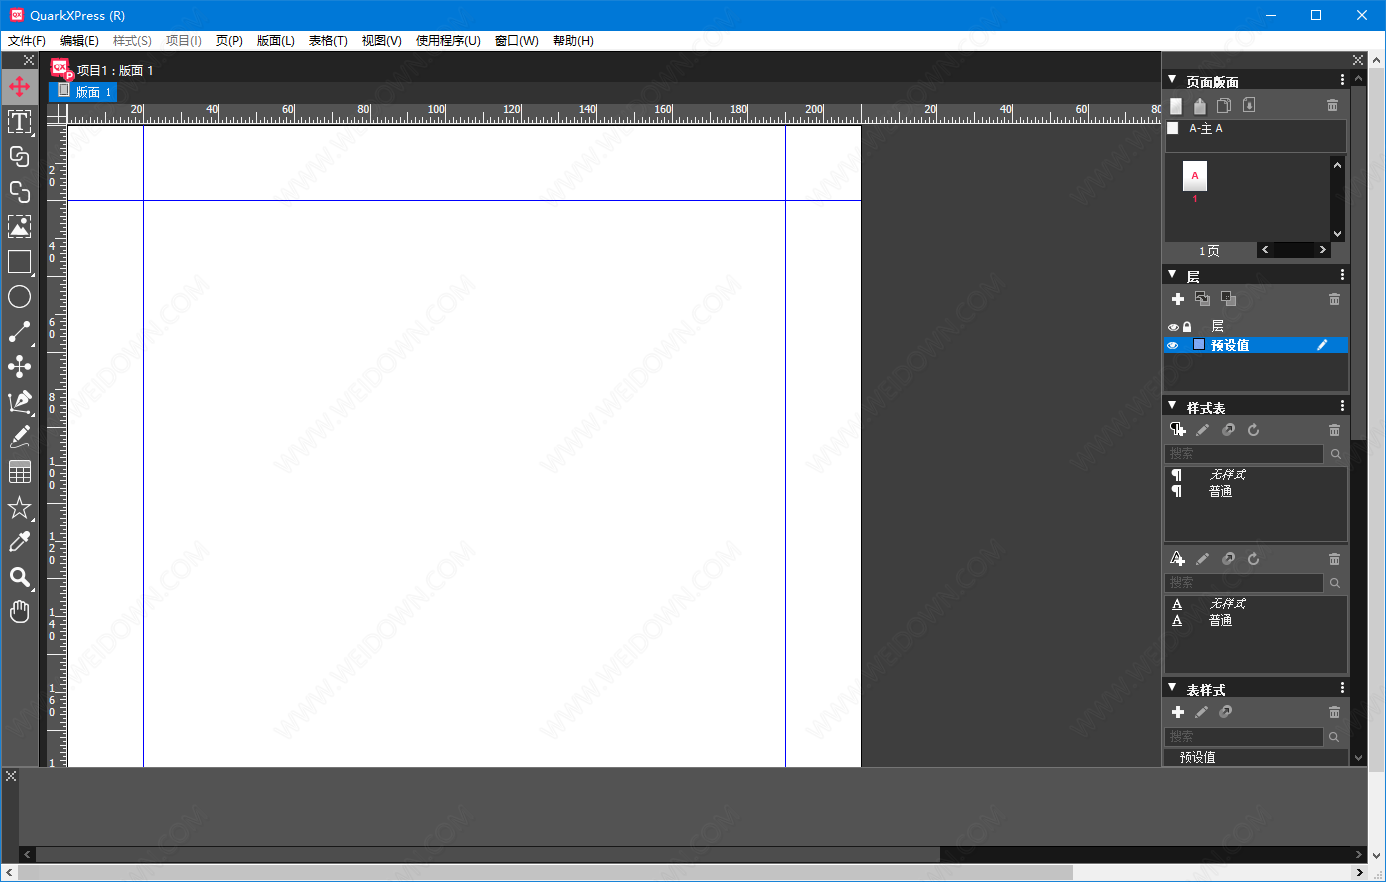Collapse the 页面版面 panel
1386x882 pixels.
pyautogui.click(x=1172, y=80)
